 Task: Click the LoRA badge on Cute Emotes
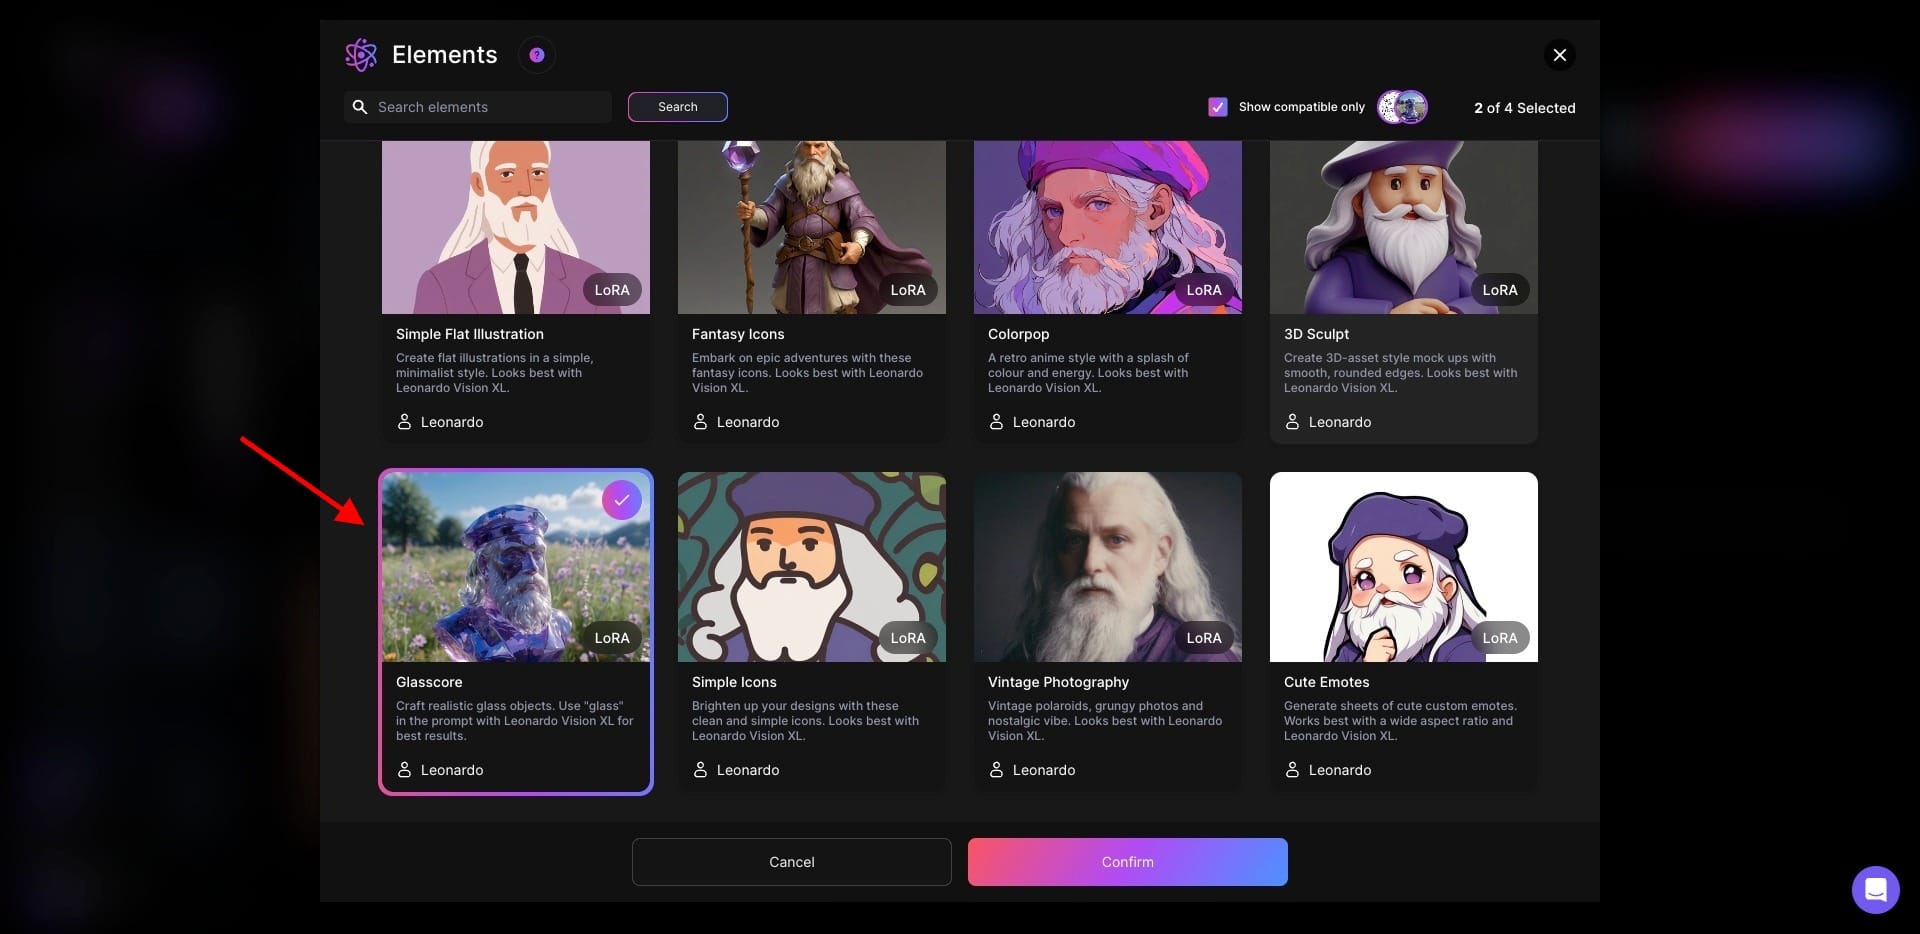pyautogui.click(x=1500, y=638)
